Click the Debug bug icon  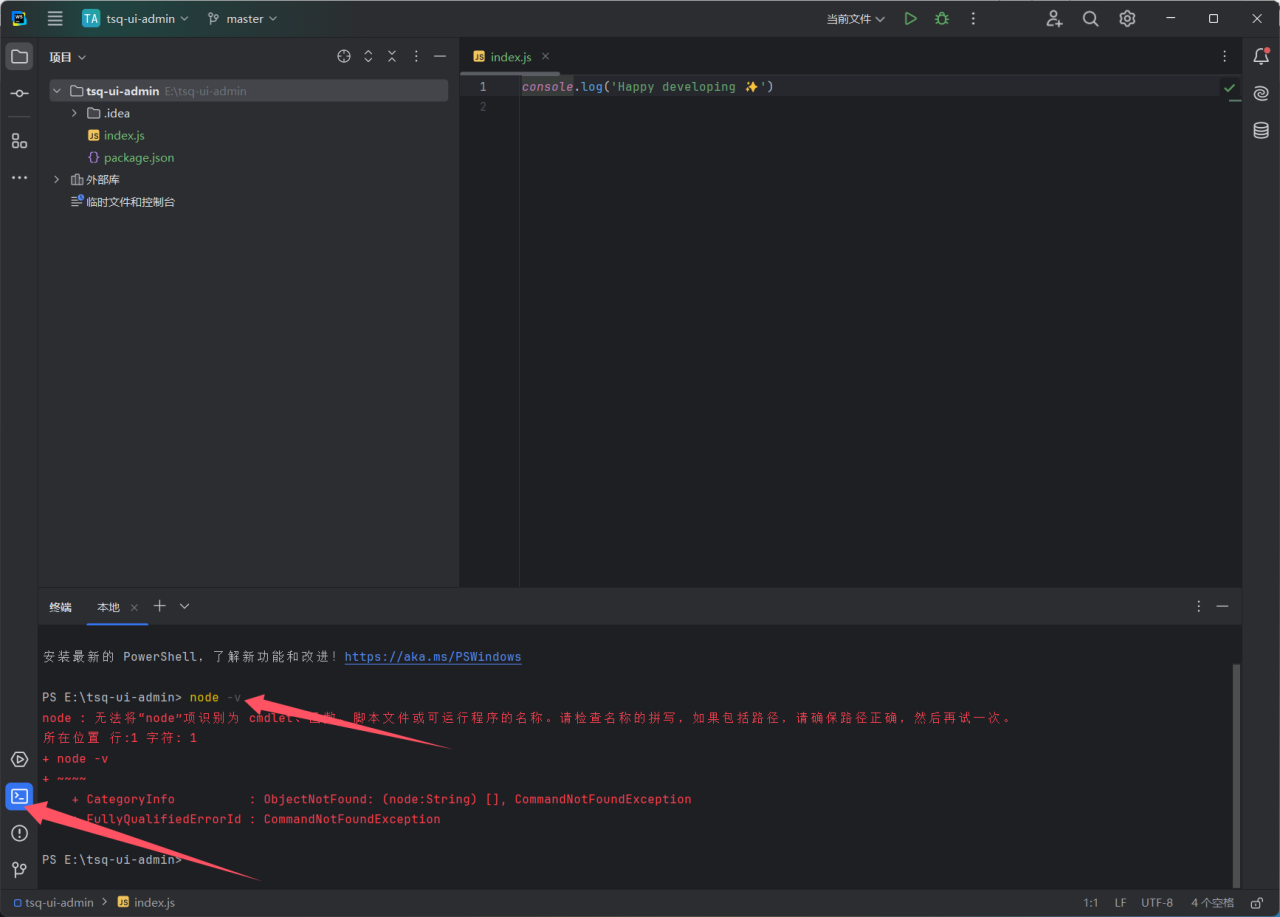tap(942, 19)
